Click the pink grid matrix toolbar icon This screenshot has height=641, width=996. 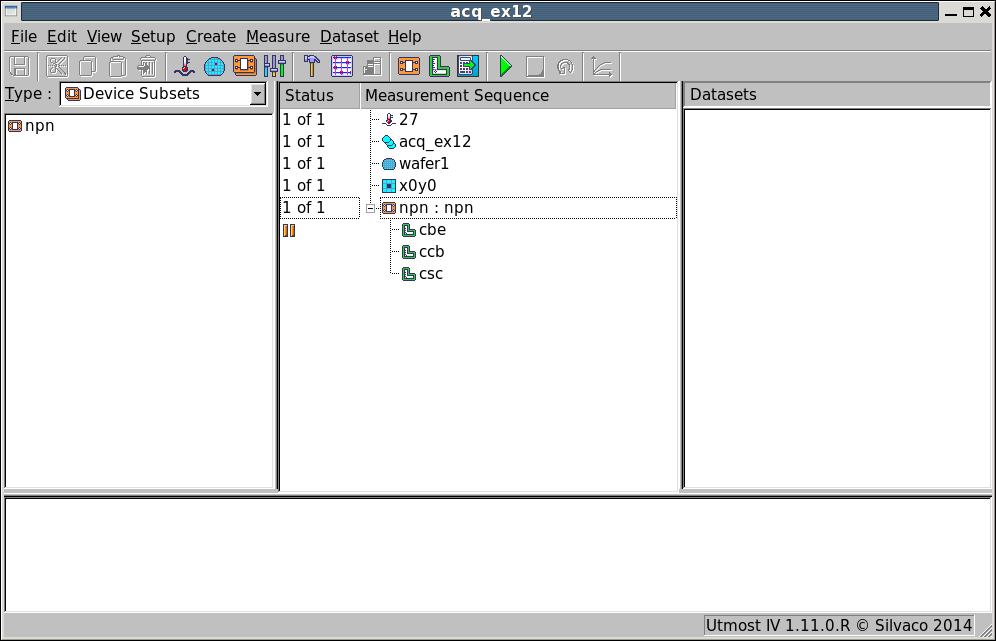(342, 66)
